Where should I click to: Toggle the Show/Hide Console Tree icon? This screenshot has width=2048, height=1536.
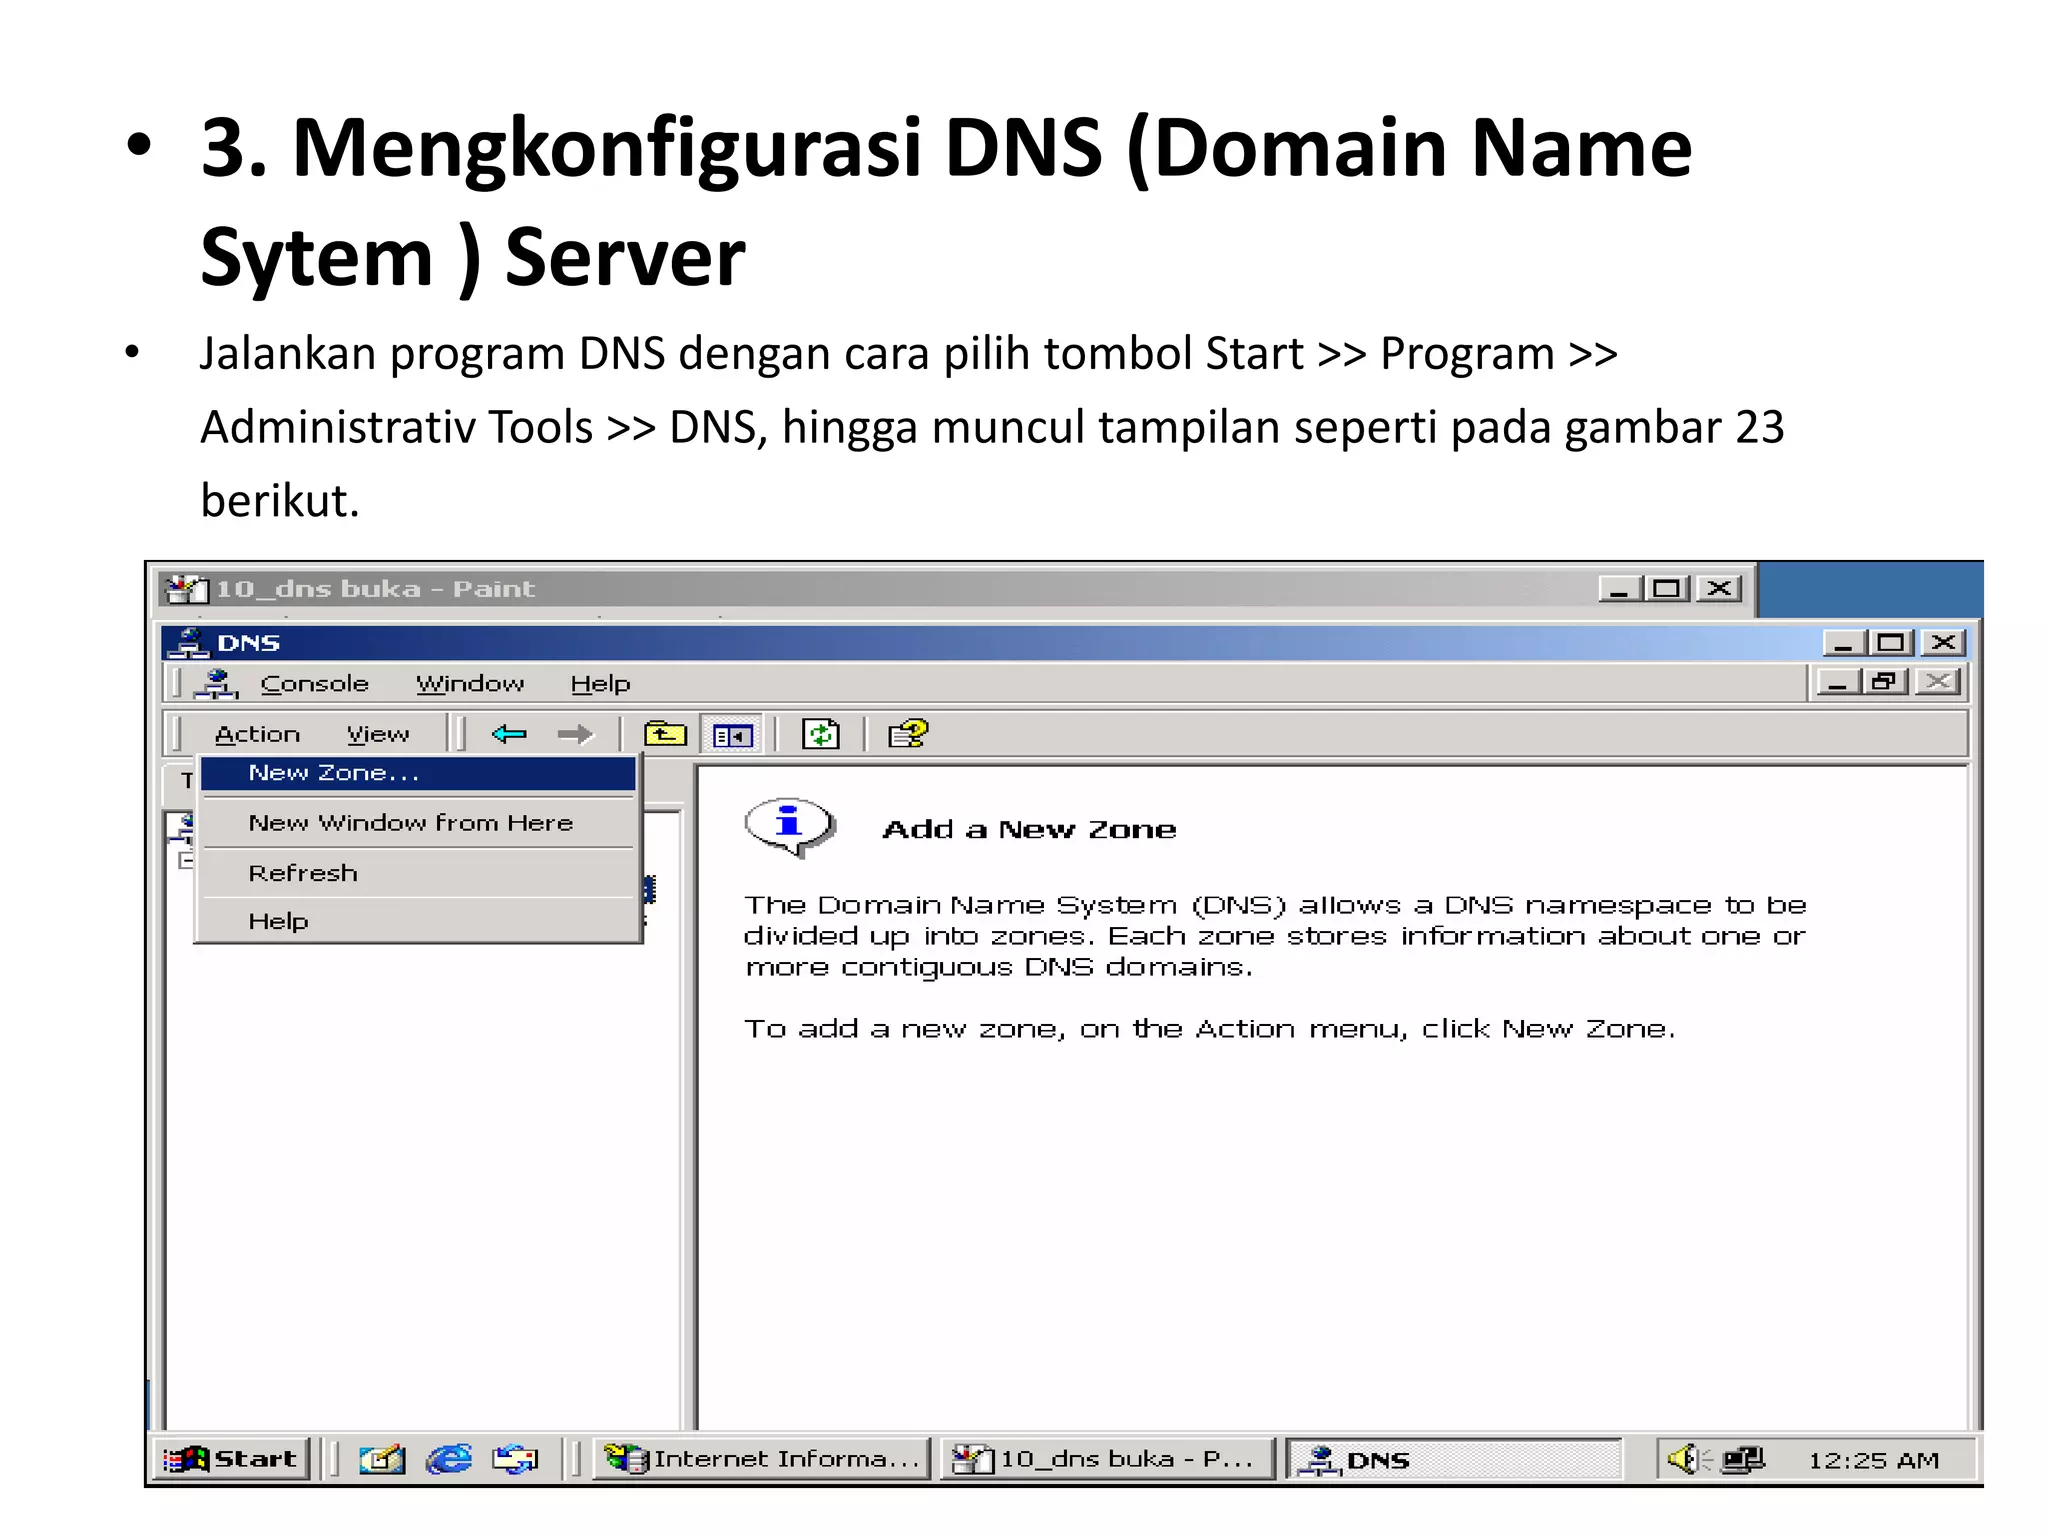click(732, 735)
